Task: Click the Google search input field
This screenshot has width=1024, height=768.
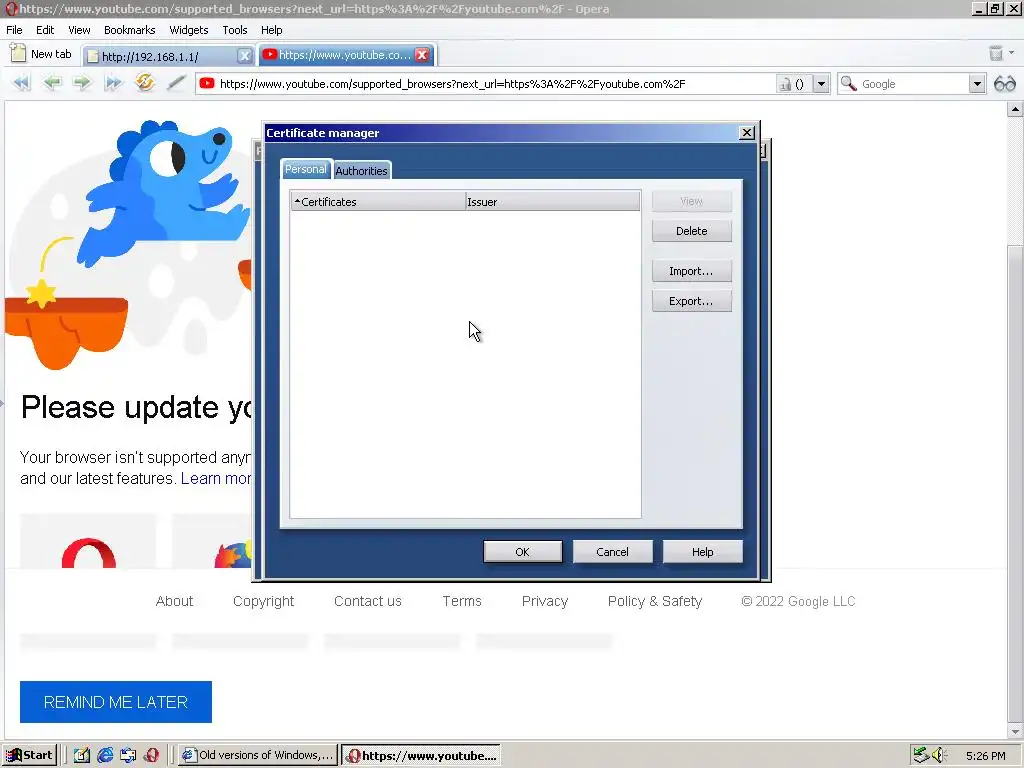Action: [x=914, y=84]
